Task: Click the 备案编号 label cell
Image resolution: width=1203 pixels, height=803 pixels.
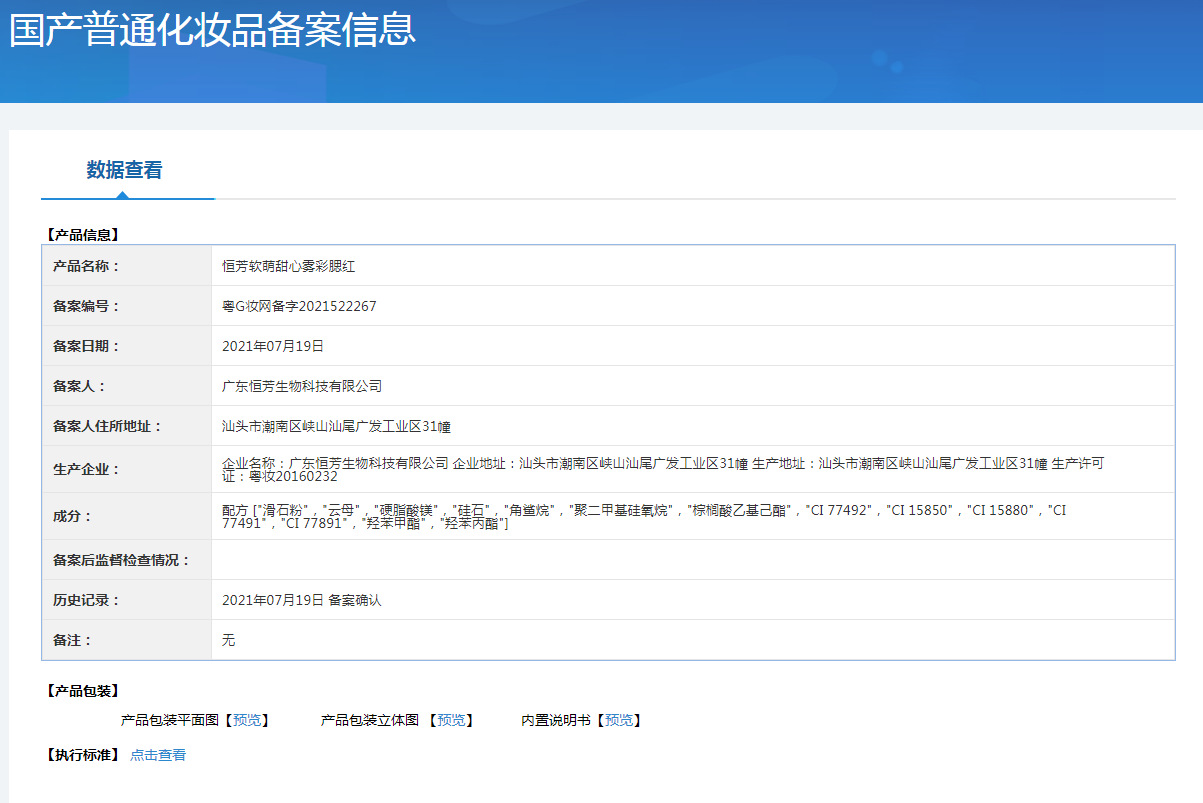Action: point(127,306)
